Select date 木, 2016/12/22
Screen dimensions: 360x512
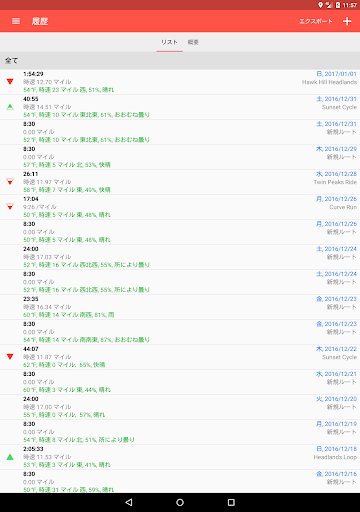336,349
